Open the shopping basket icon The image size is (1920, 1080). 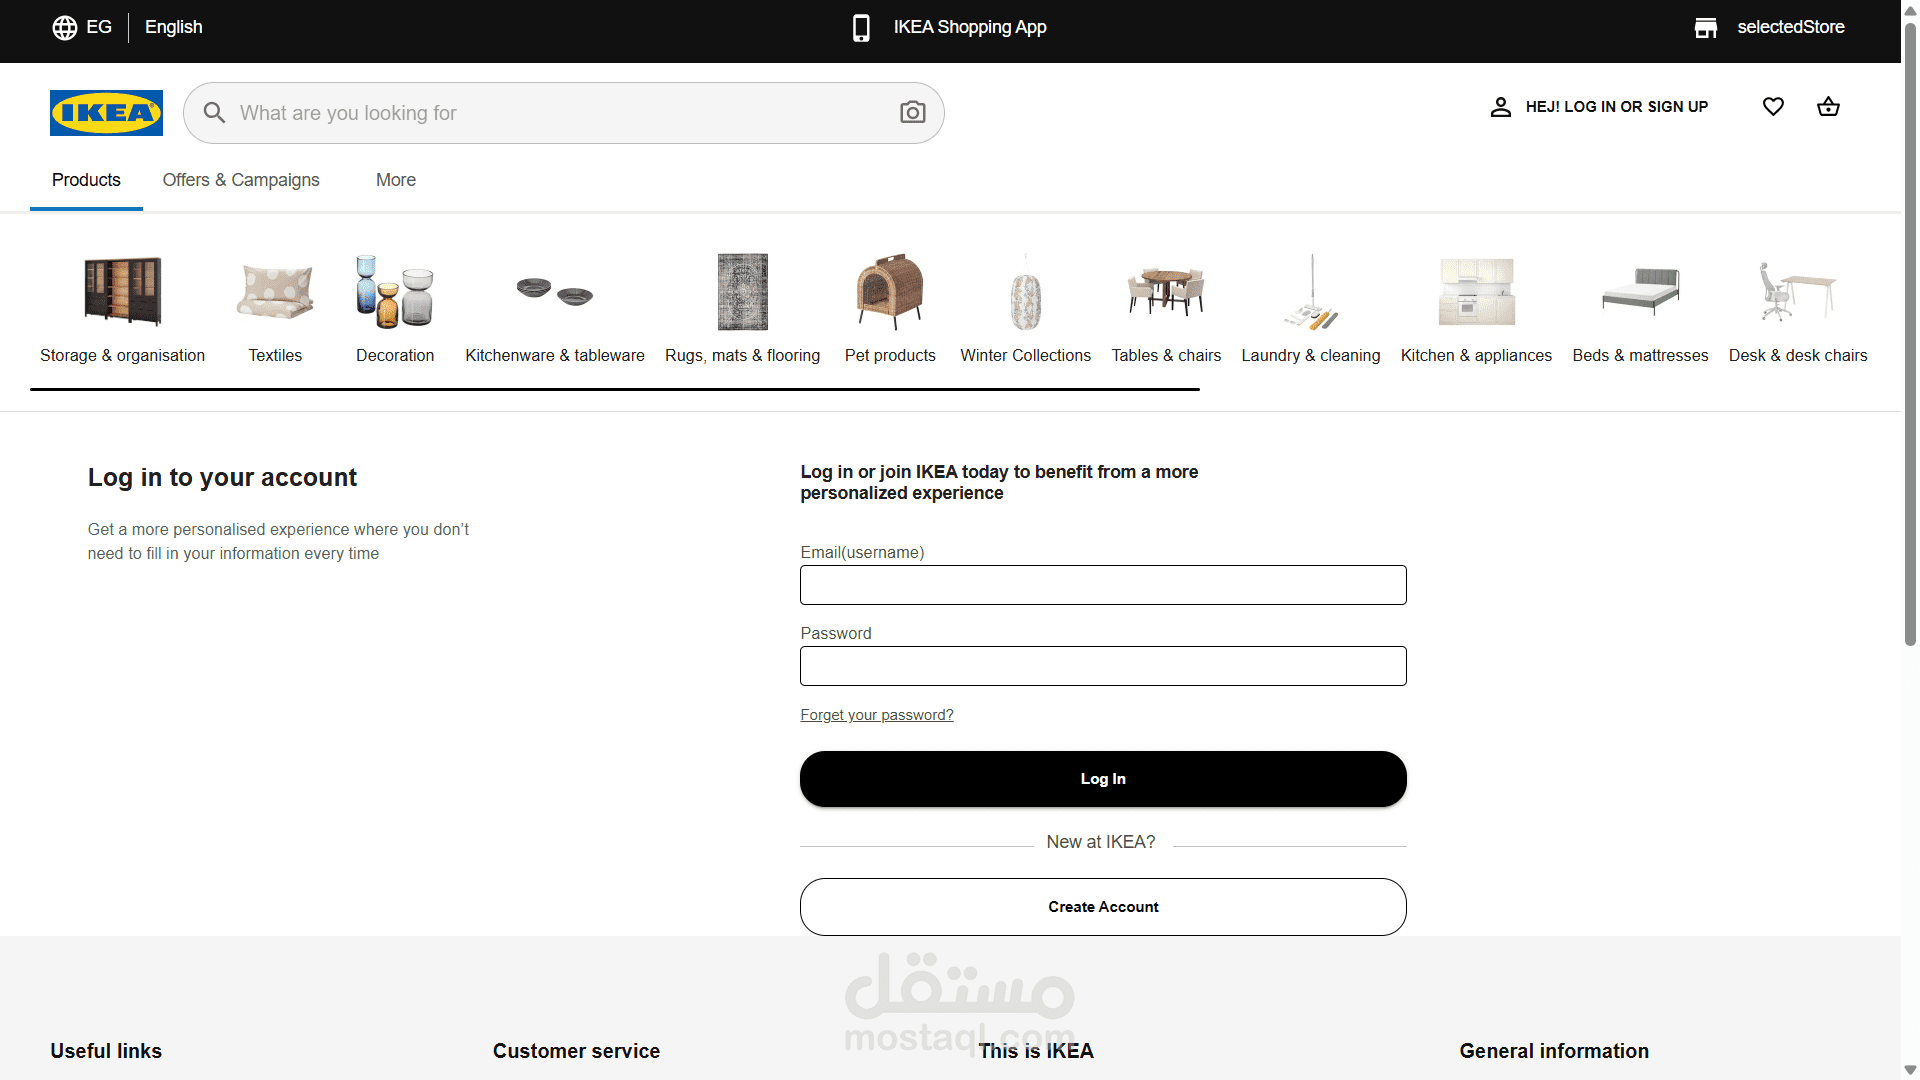pos(1828,106)
